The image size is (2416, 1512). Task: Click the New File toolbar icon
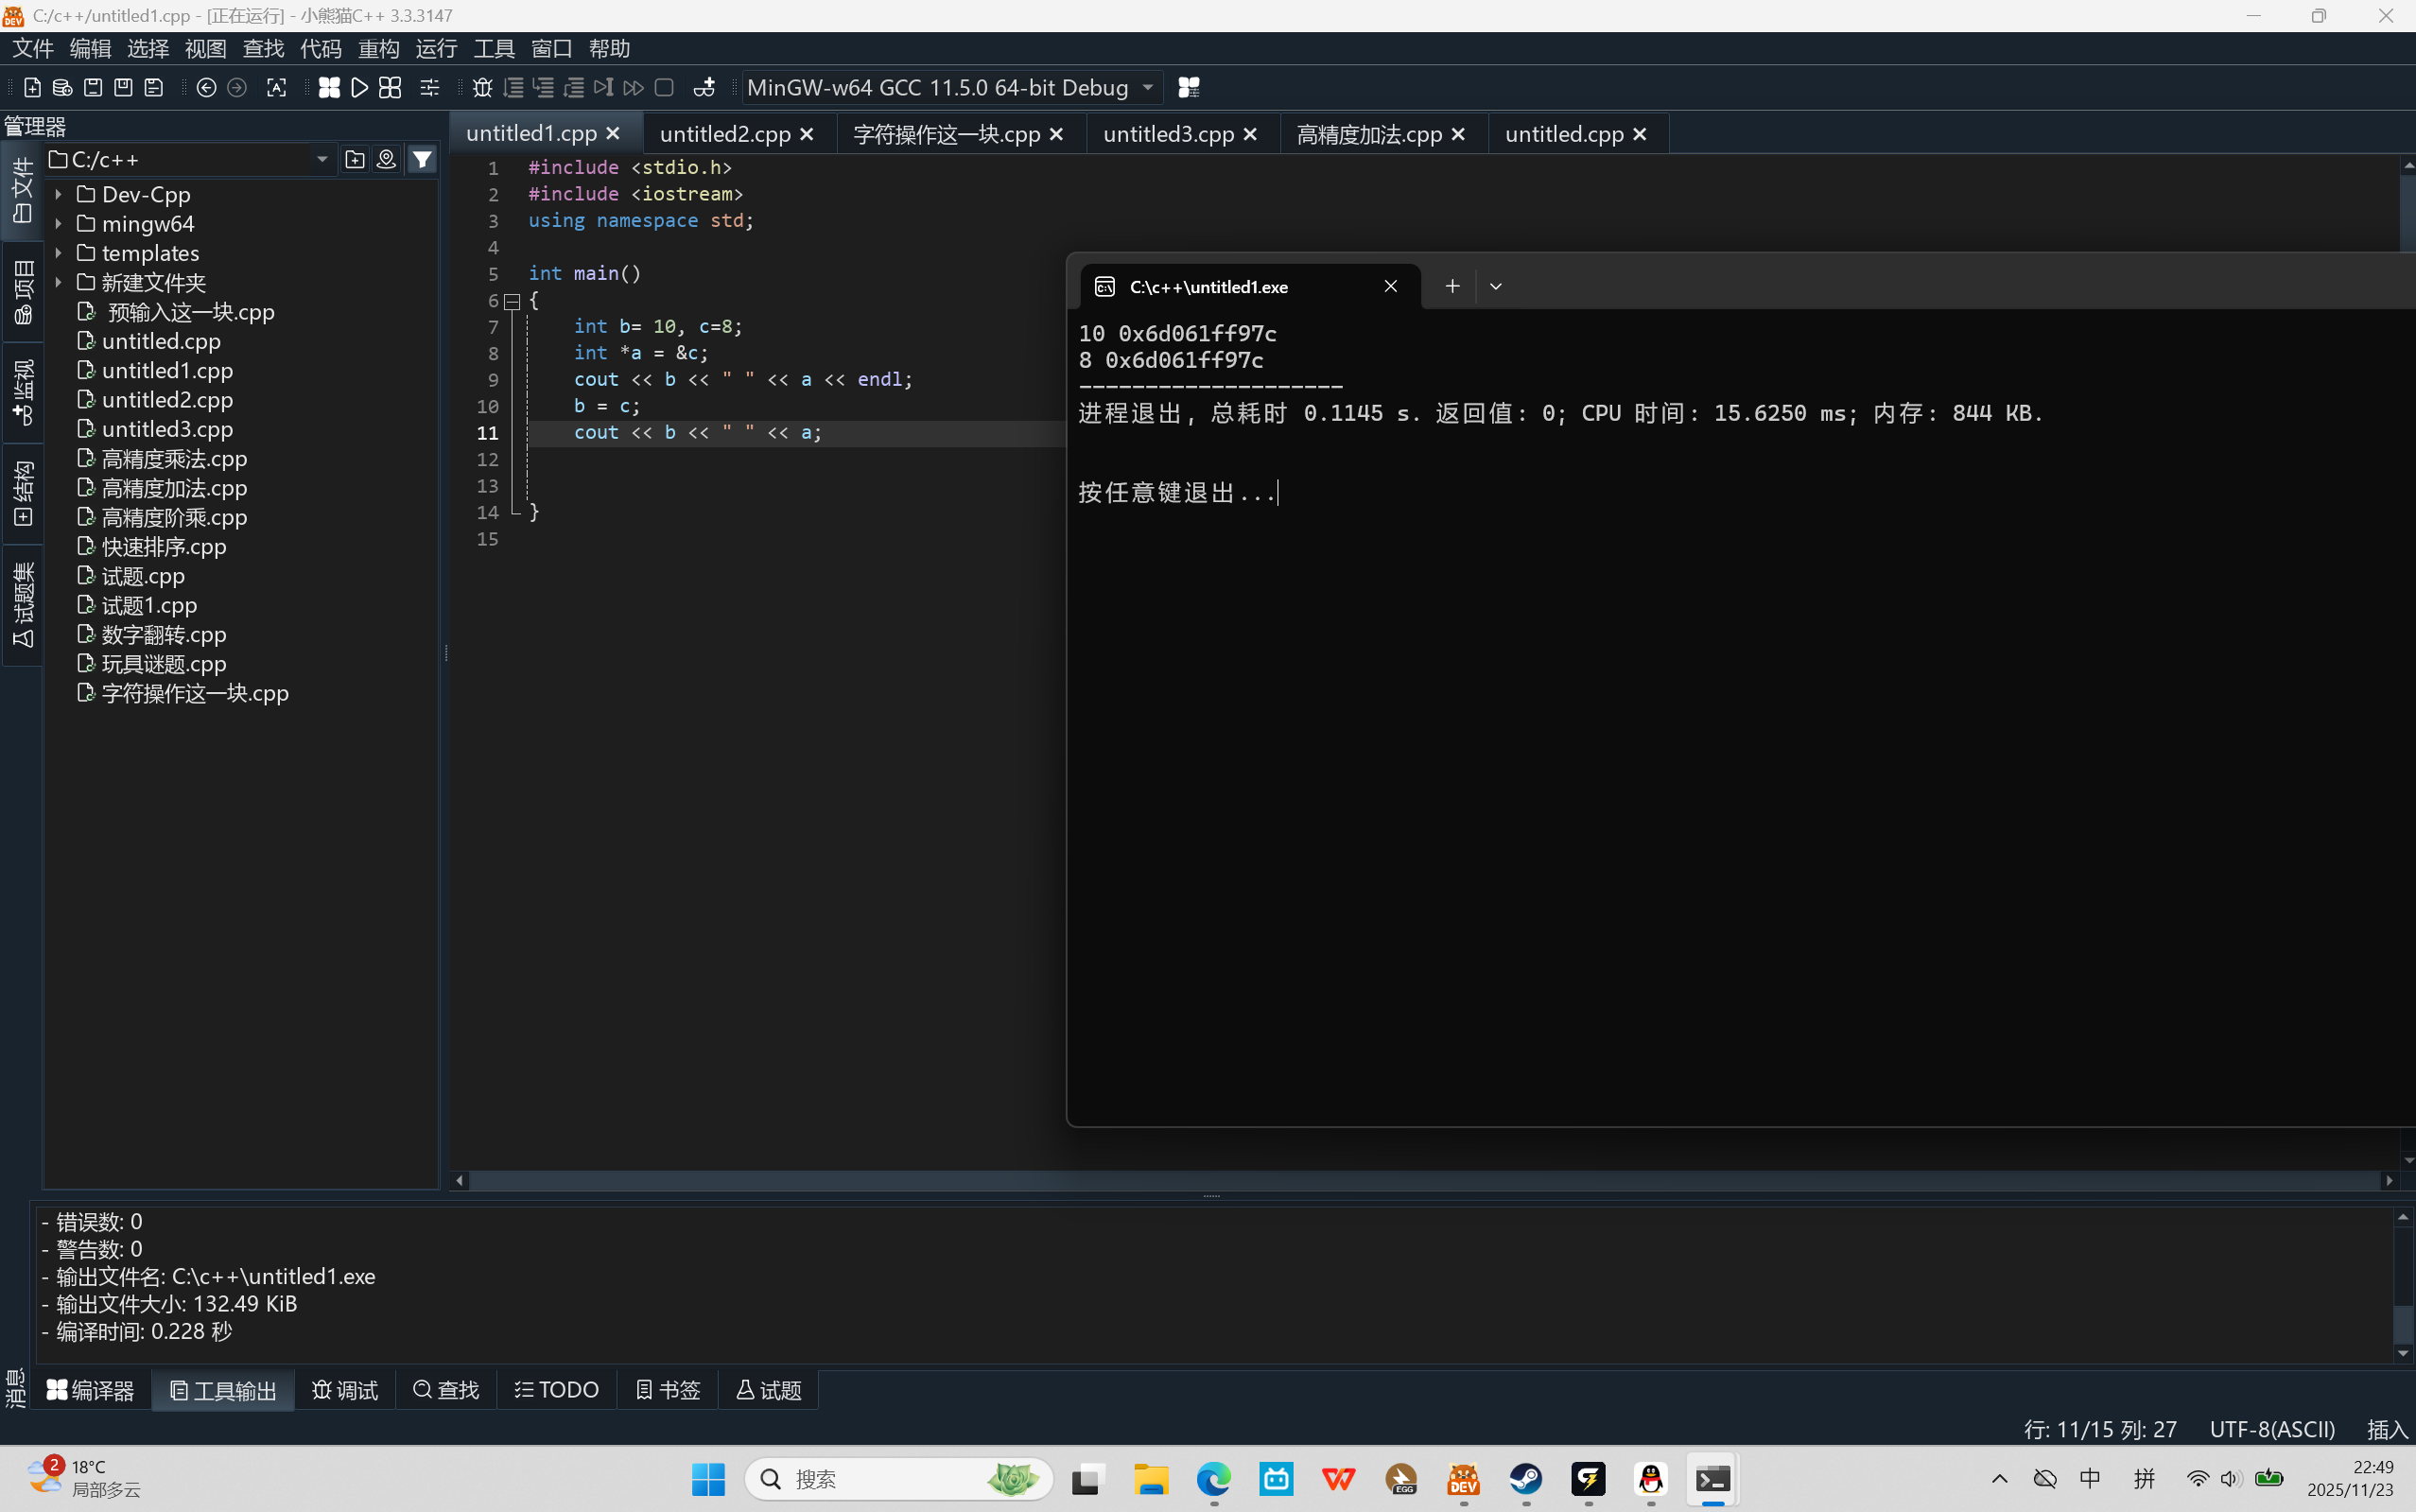[32, 88]
